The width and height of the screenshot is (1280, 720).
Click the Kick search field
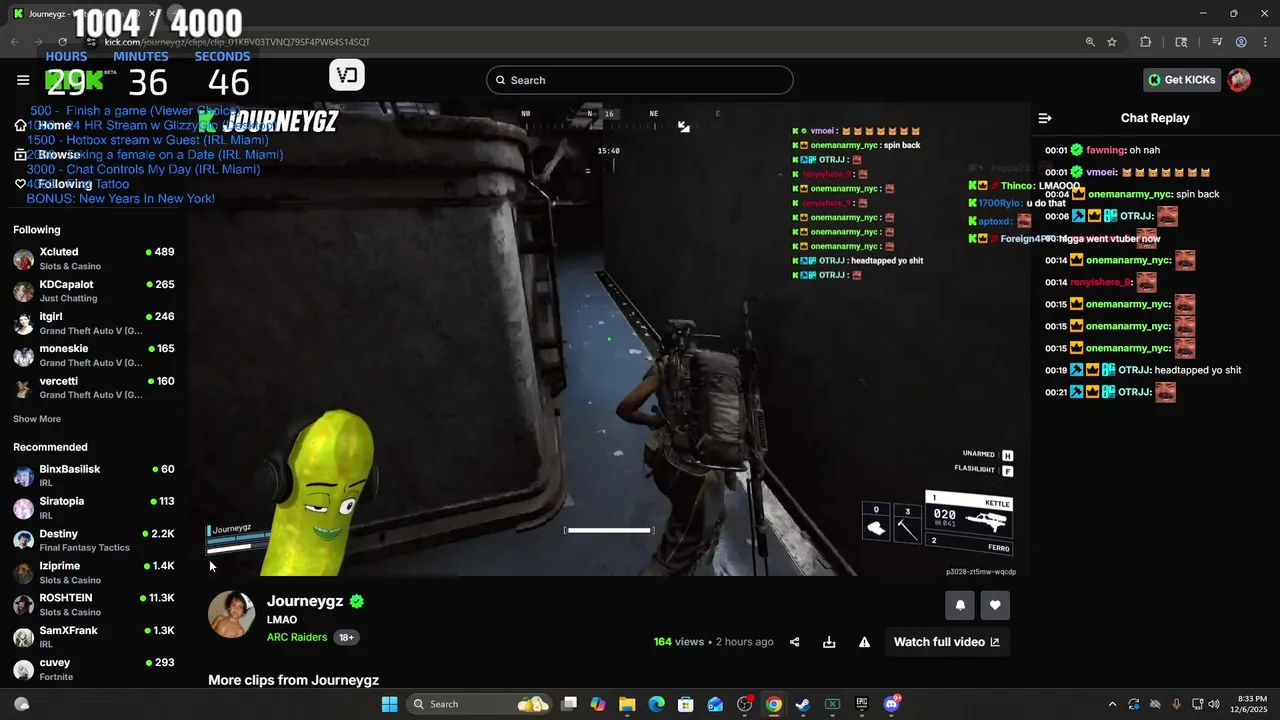click(640, 80)
